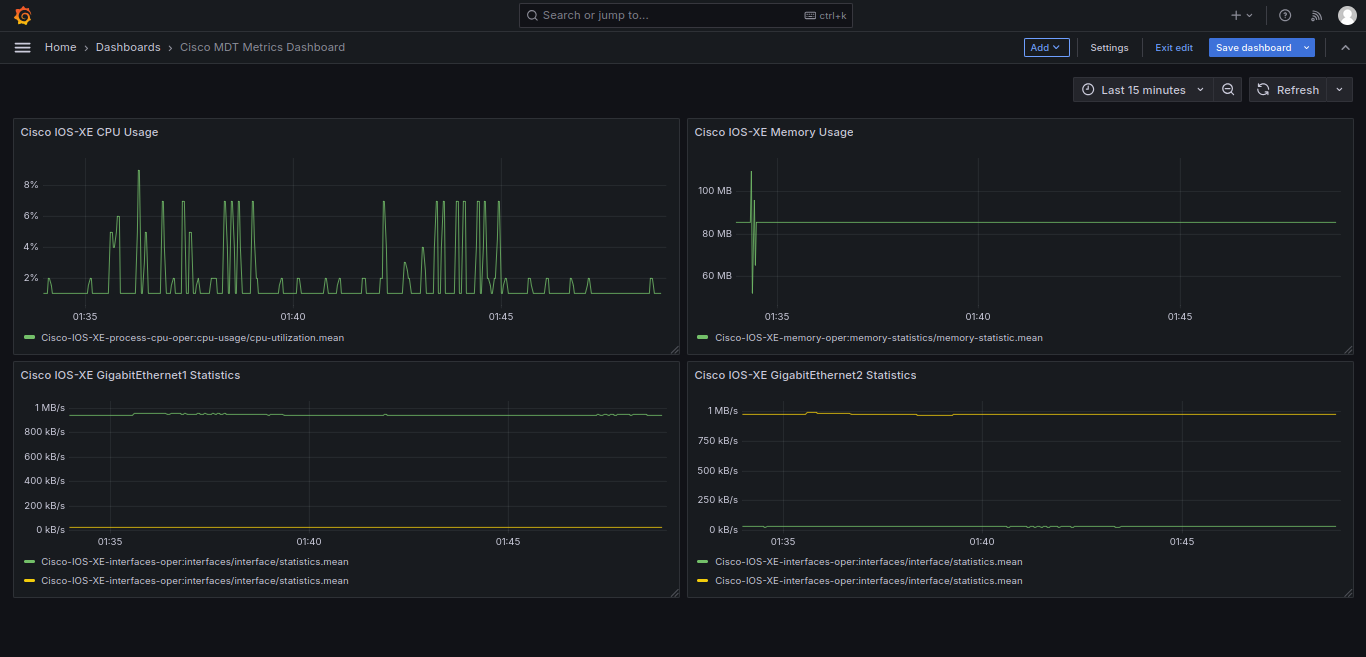Toggle GigabitEthernet2 yellow statistics.mean legend label
This screenshot has height=657, width=1366.
point(869,581)
